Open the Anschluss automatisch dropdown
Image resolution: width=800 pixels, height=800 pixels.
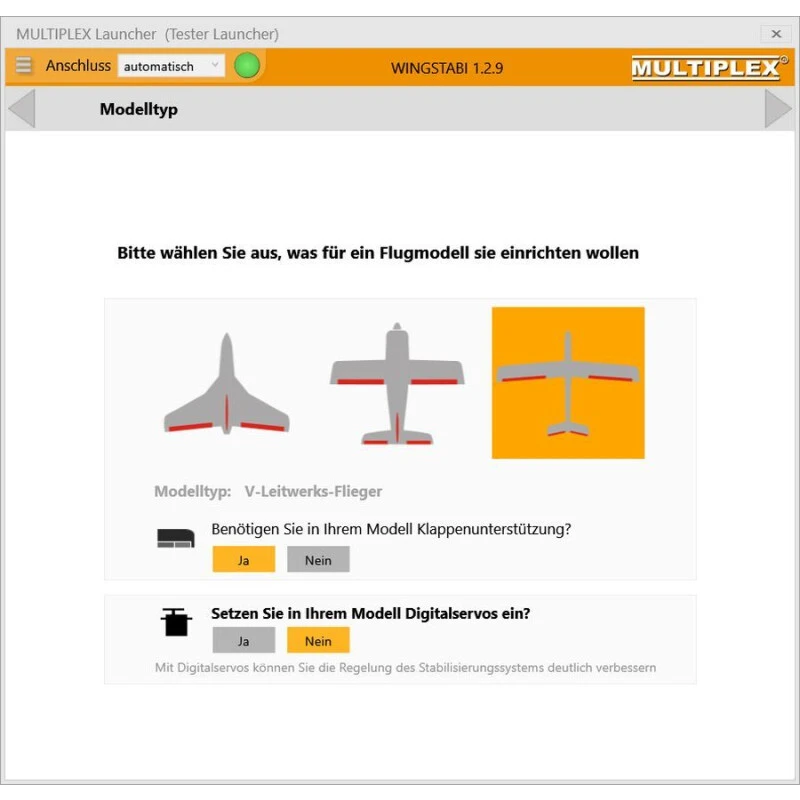(171, 66)
